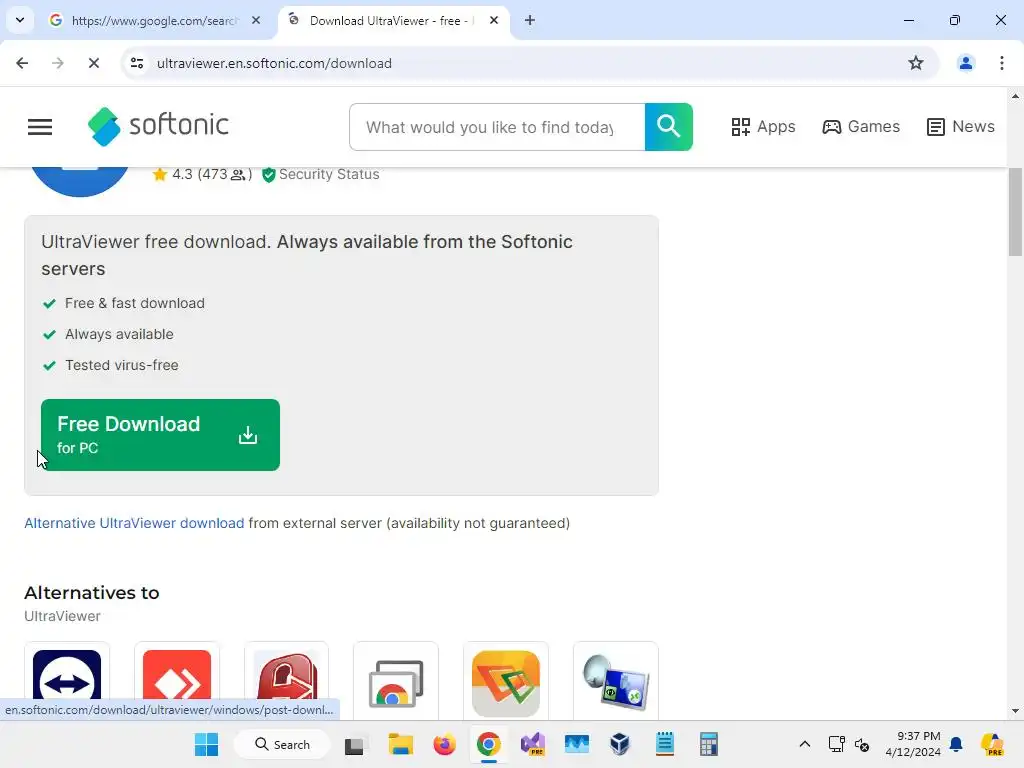Click the download arrow icon in green button
Image resolution: width=1024 pixels, height=768 pixels.
[248, 435]
